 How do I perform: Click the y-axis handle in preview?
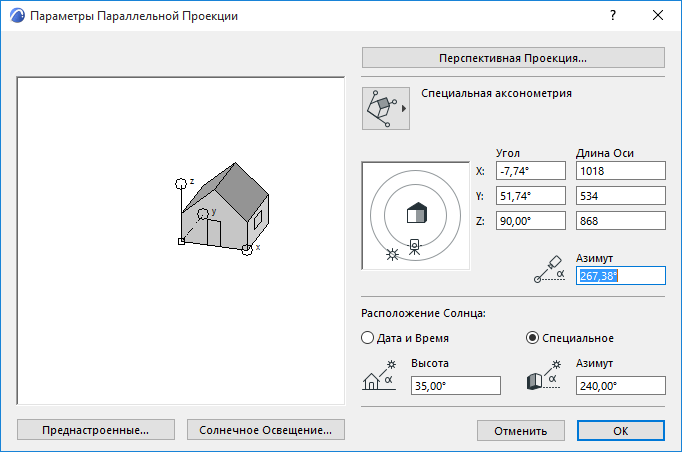click(203, 214)
